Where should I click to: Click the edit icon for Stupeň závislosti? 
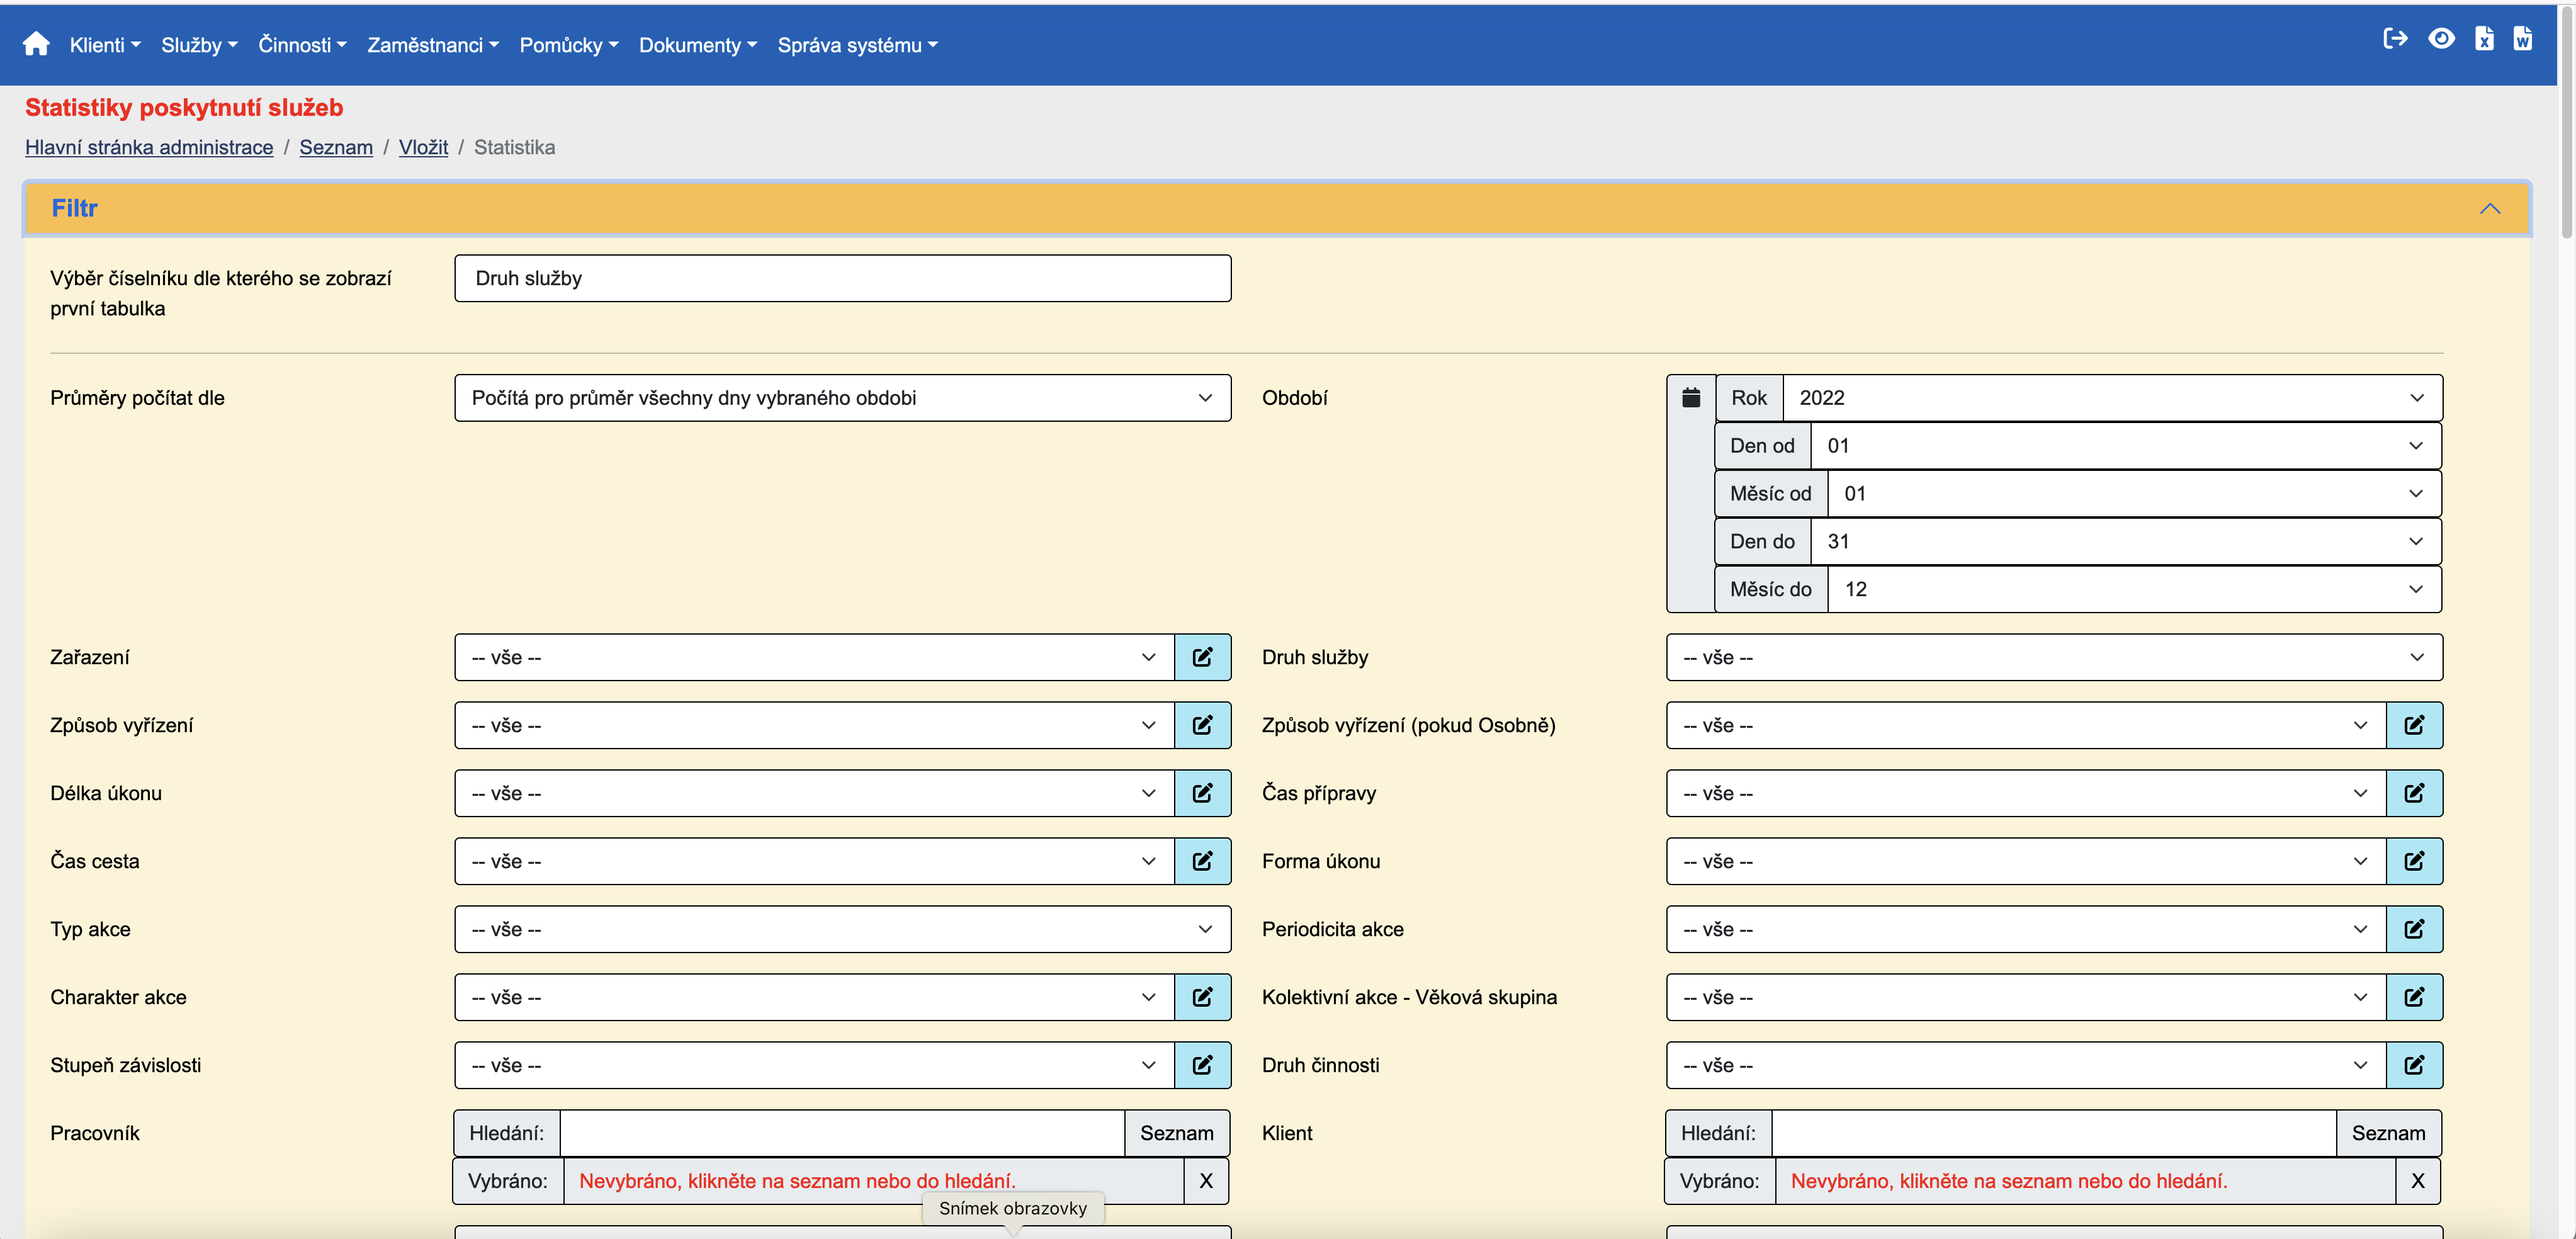tap(1202, 1065)
